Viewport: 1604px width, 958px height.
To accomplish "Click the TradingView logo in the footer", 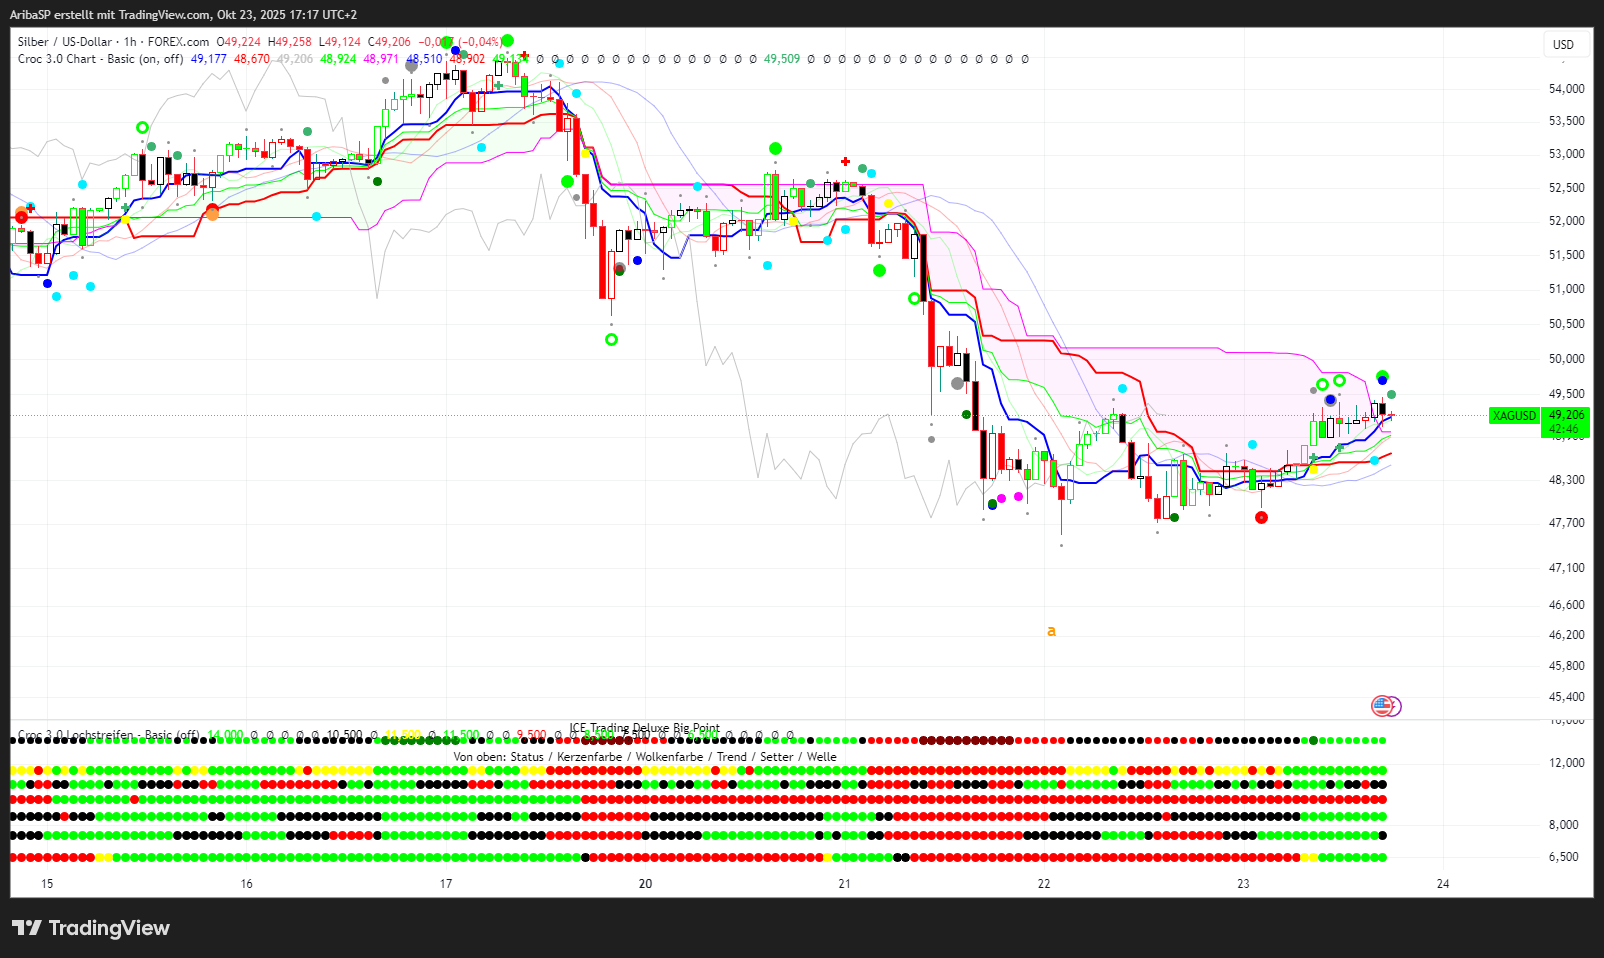I will (91, 928).
